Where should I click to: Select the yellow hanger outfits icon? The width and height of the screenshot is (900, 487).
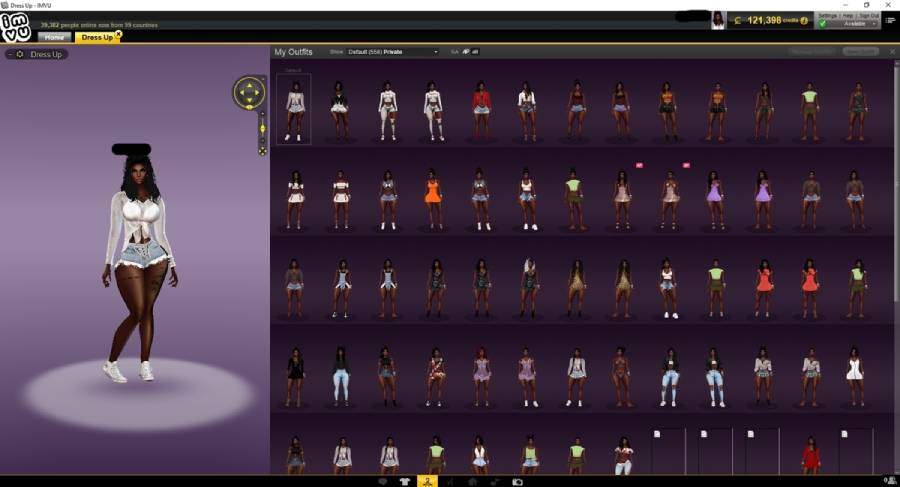427,481
